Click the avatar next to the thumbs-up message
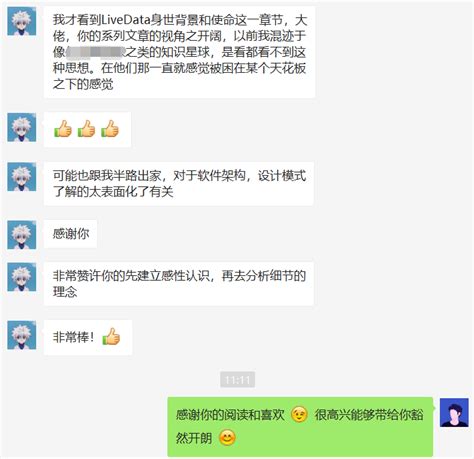 22,127
